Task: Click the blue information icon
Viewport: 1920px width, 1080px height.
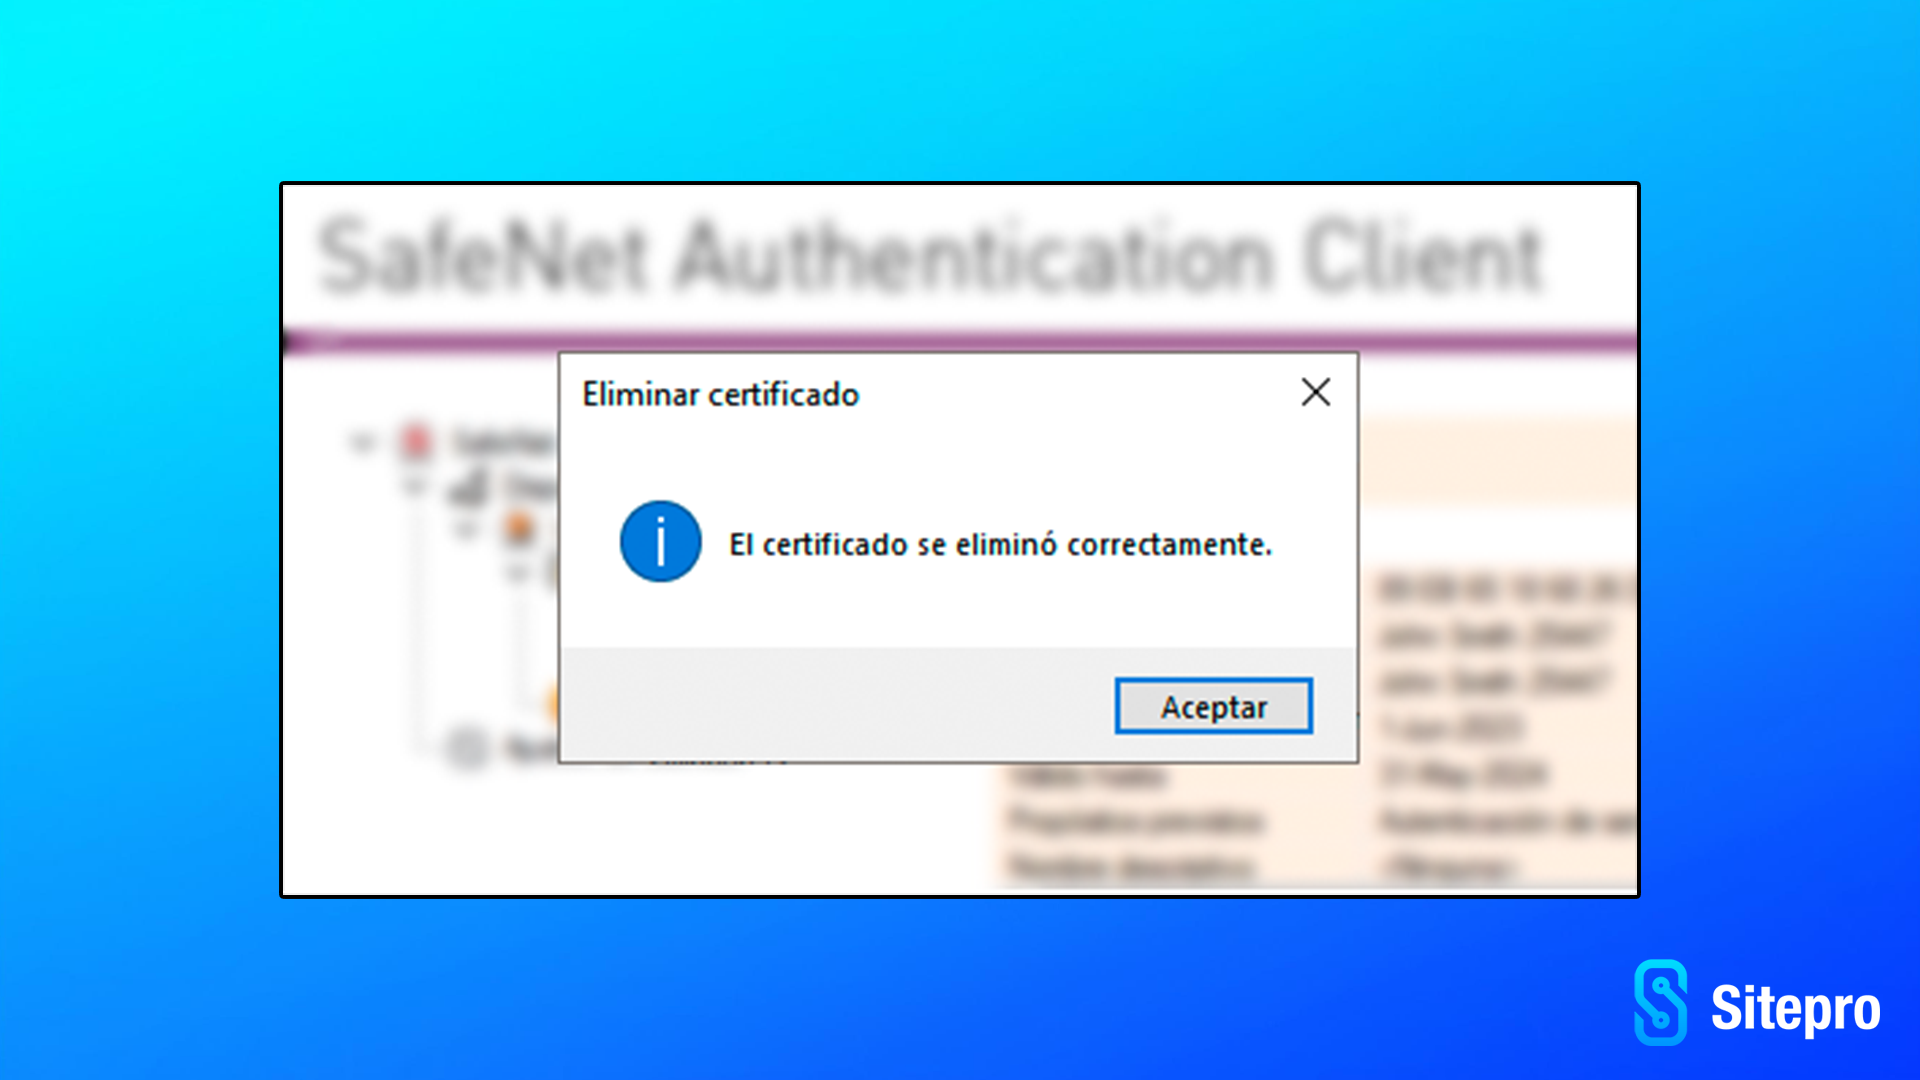Action: point(660,541)
